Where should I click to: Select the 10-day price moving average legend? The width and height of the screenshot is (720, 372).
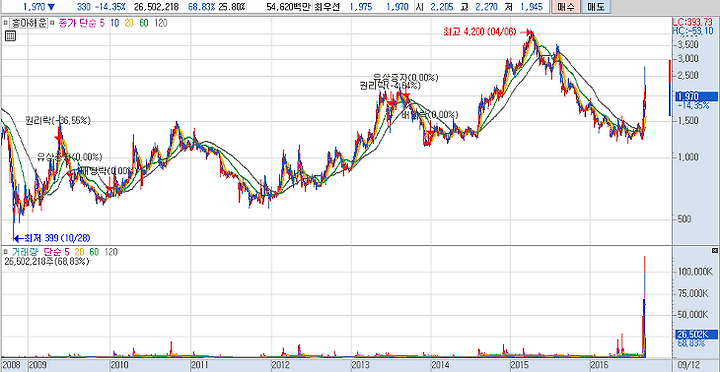pyautogui.click(x=115, y=23)
